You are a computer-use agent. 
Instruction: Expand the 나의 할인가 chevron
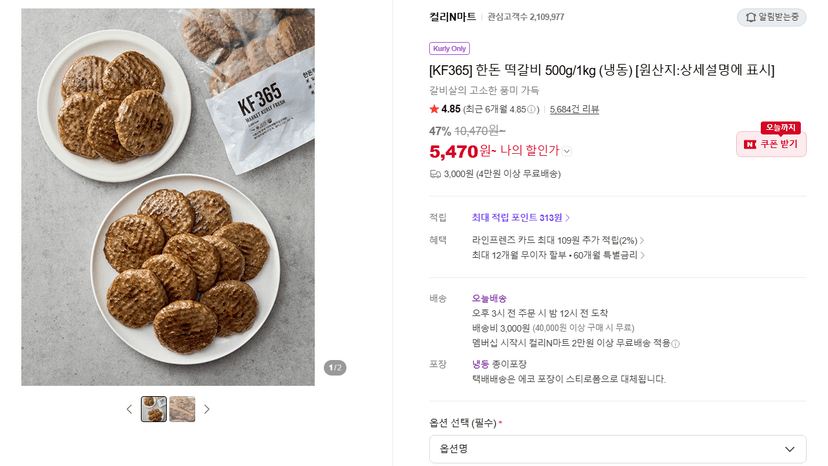coord(567,152)
